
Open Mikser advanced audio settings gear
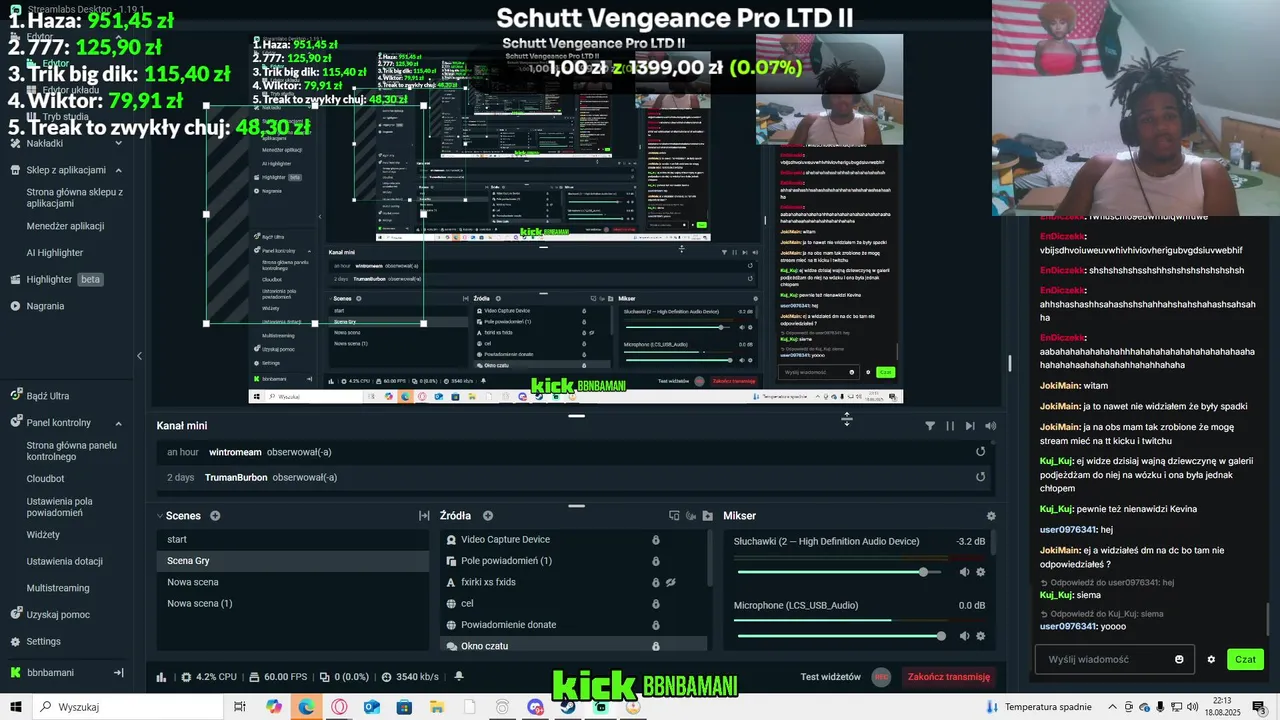click(x=991, y=516)
